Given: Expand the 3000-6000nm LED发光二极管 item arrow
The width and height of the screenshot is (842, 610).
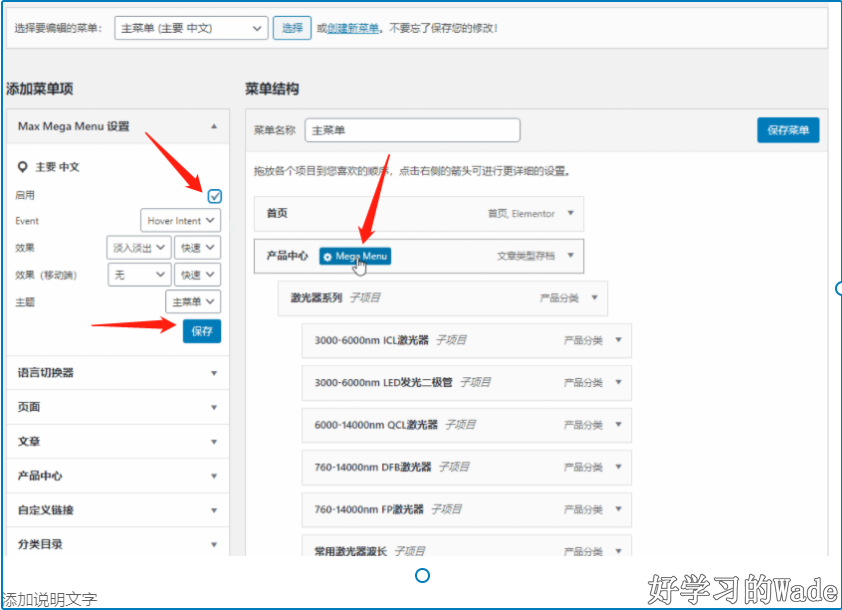Looking at the screenshot, I should pos(619,382).
